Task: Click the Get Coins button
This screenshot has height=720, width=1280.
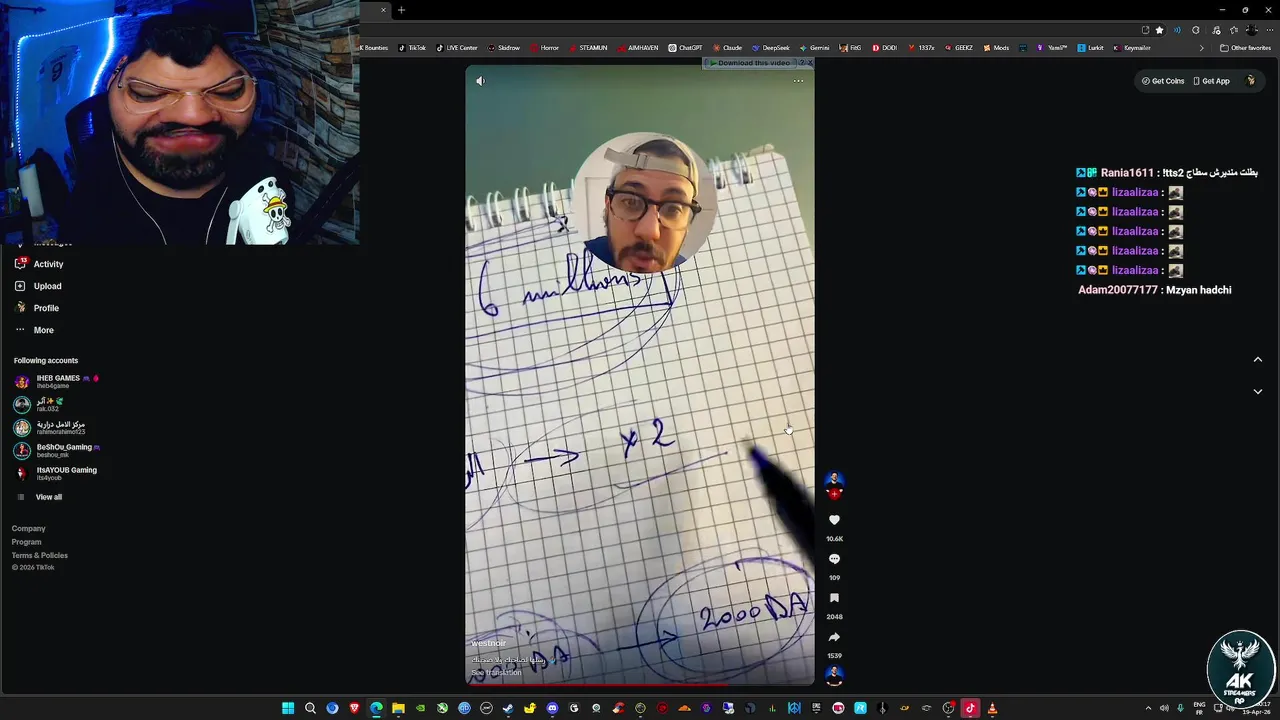Action: coord(1163,81)
